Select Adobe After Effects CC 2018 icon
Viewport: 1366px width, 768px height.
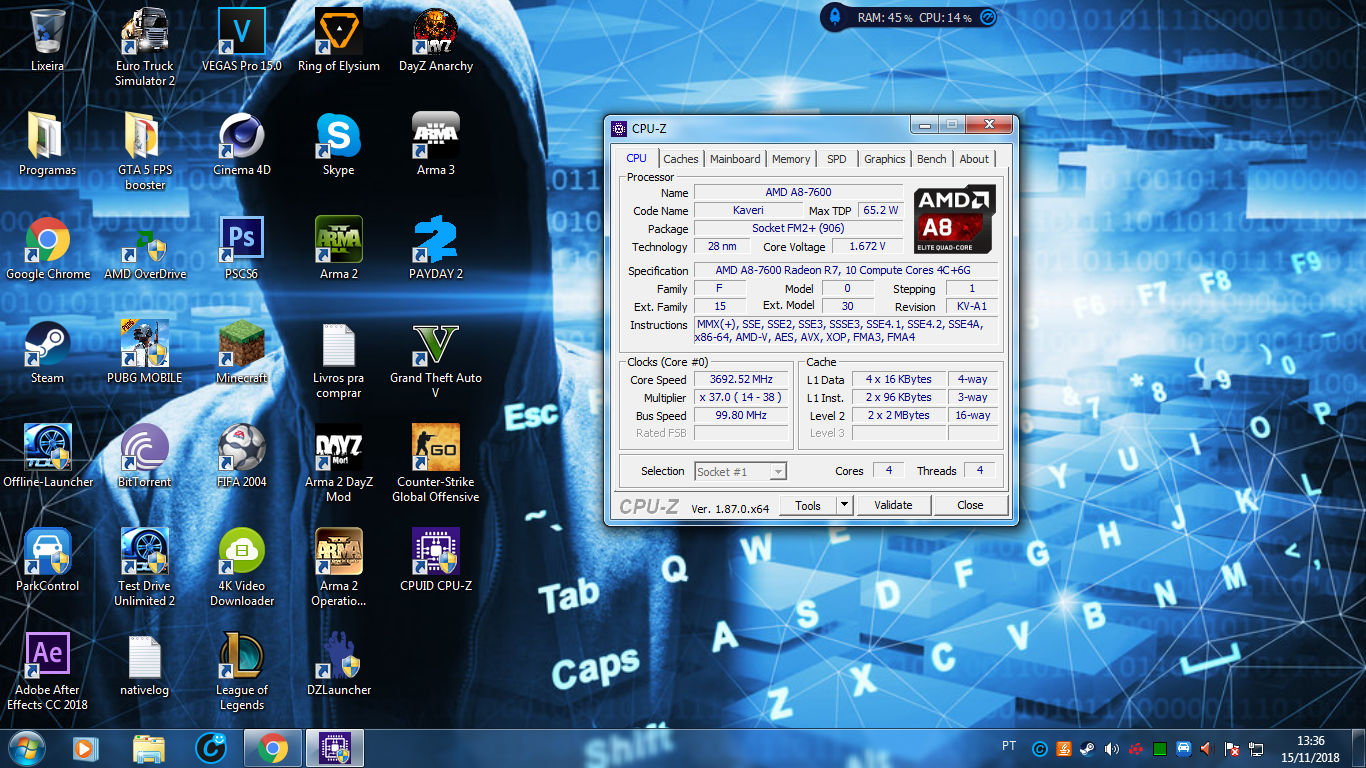point(47,671)
